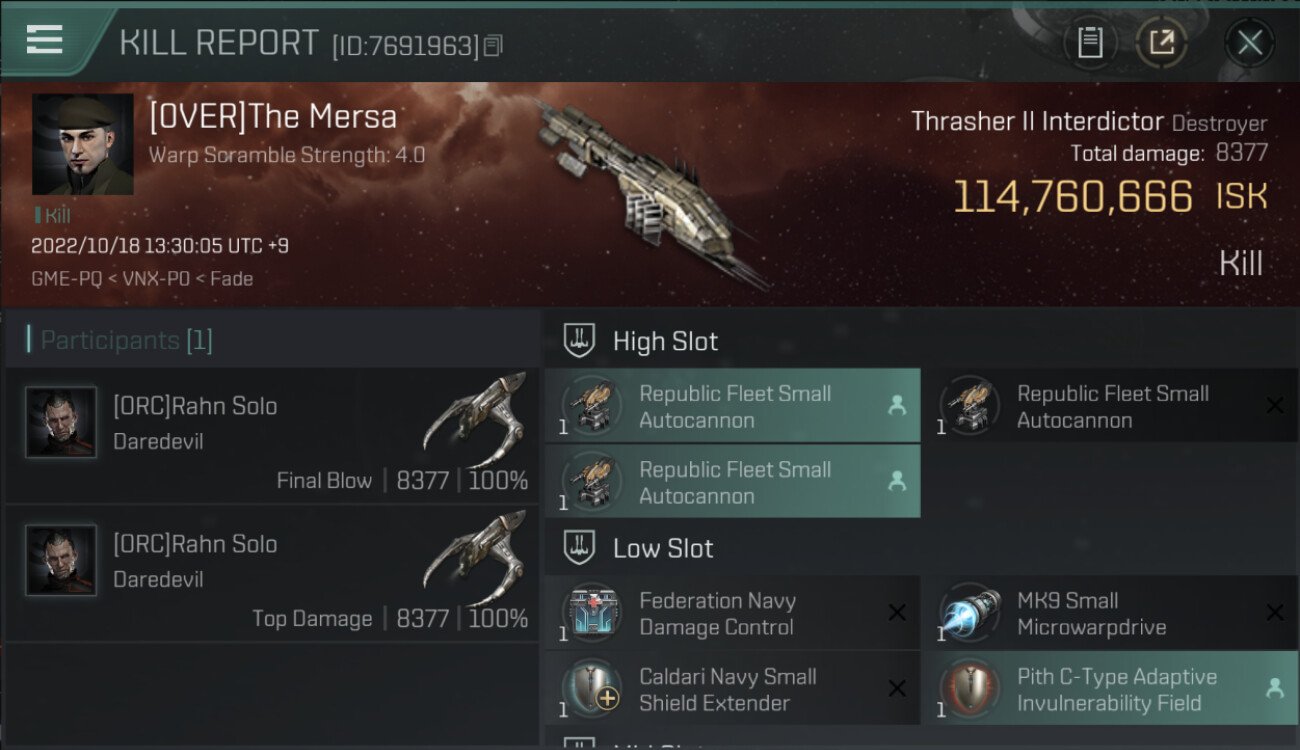Open the hamburger menu icon
The width and height of the screenshot is (1300, 750).
(x=45, y=40)
